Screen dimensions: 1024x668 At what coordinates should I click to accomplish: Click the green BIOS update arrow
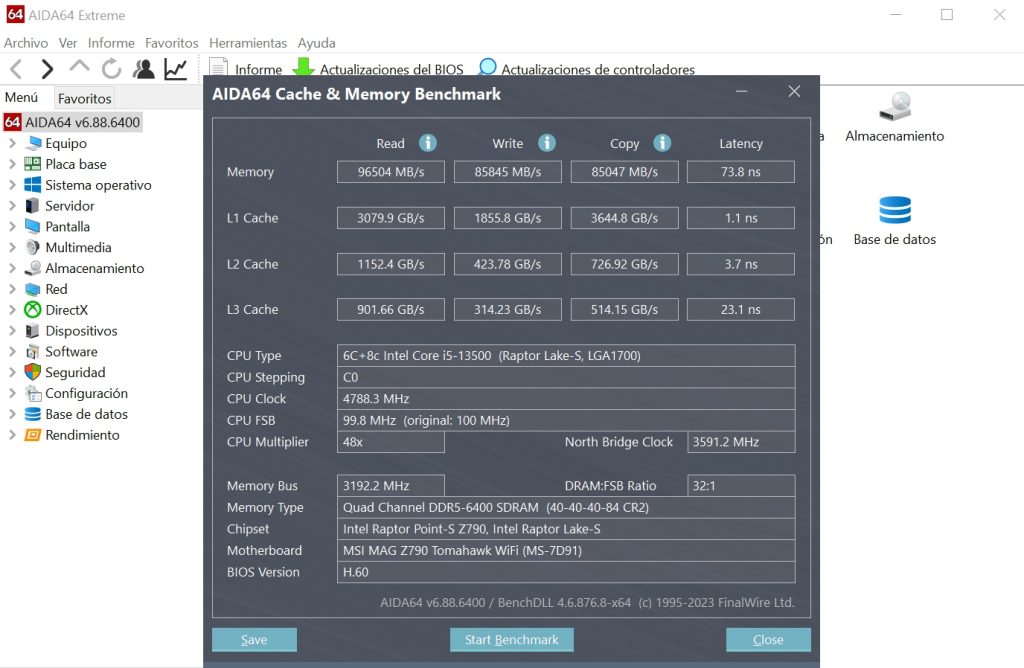click(303, 67)
